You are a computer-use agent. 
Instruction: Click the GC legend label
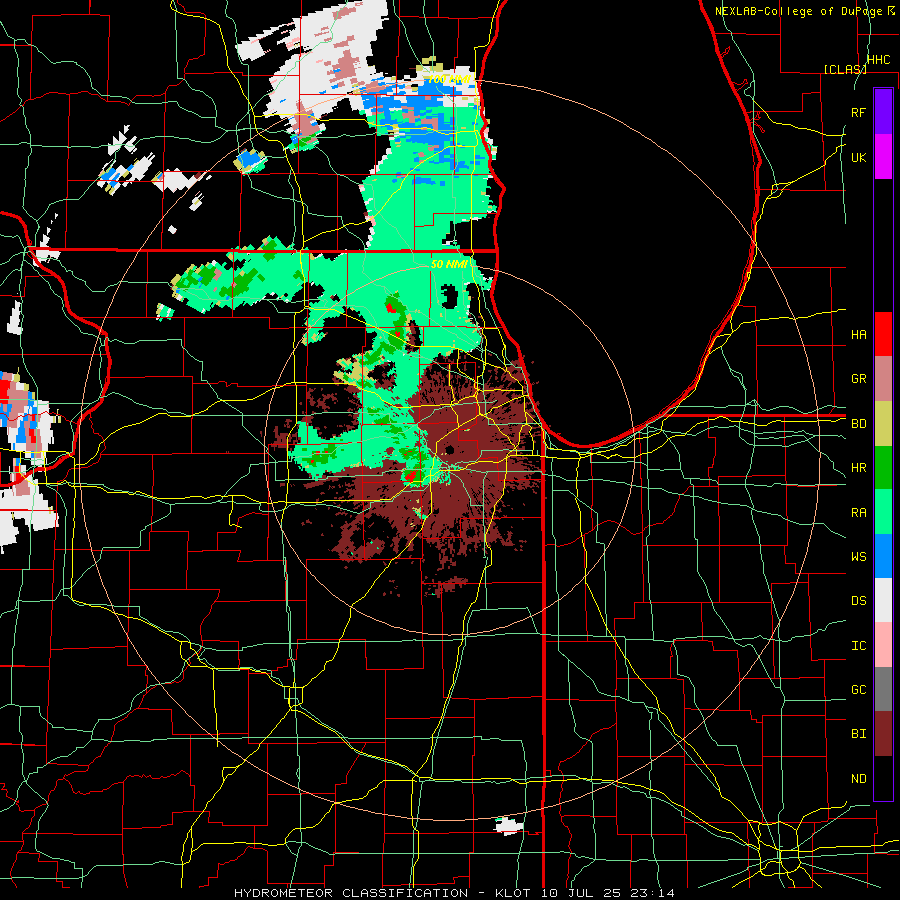[x=859, y=690]
